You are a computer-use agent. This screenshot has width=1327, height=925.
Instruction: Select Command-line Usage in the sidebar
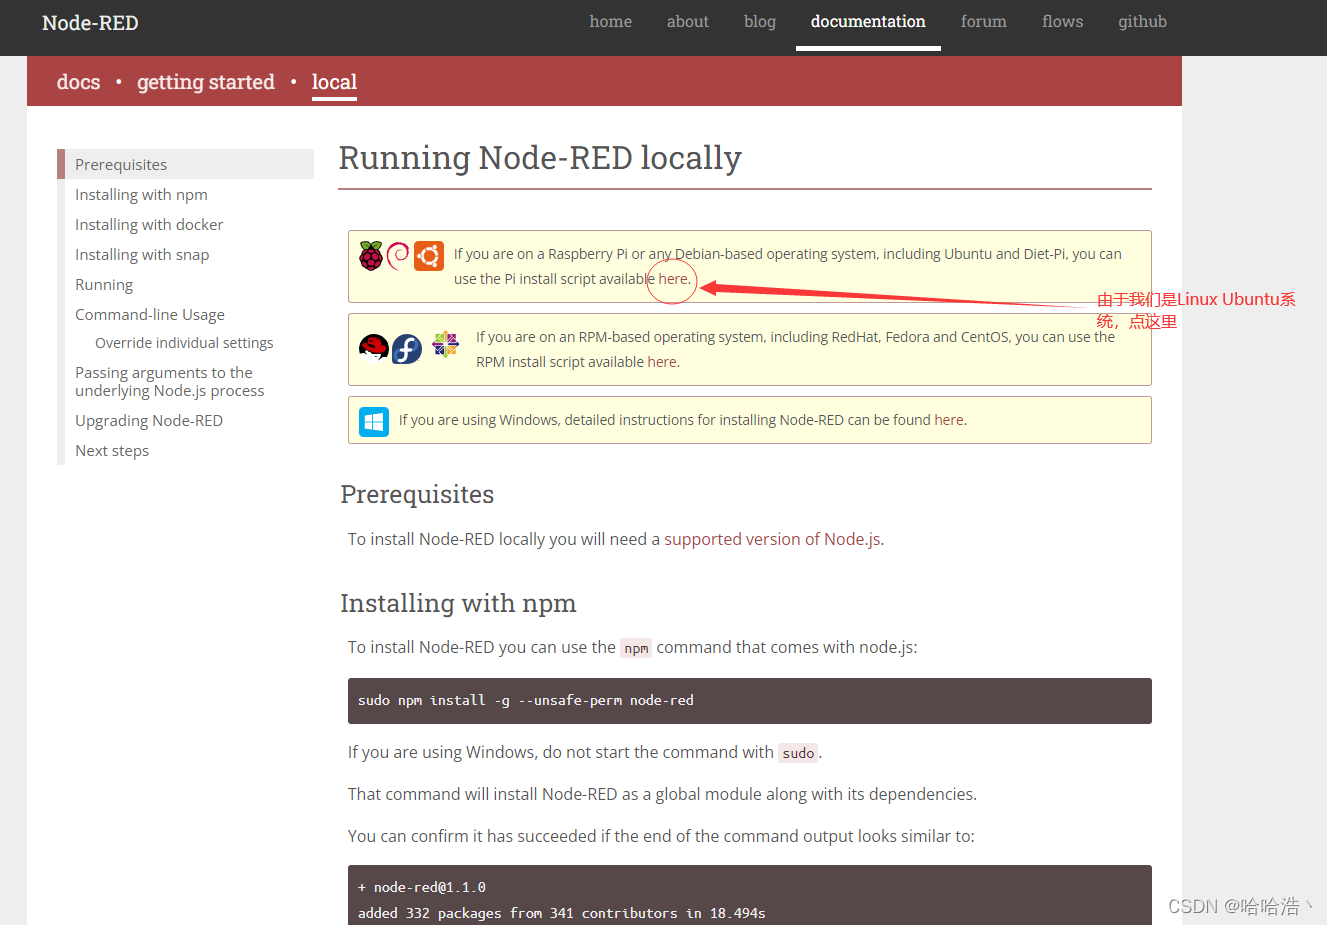click(150, 314)
